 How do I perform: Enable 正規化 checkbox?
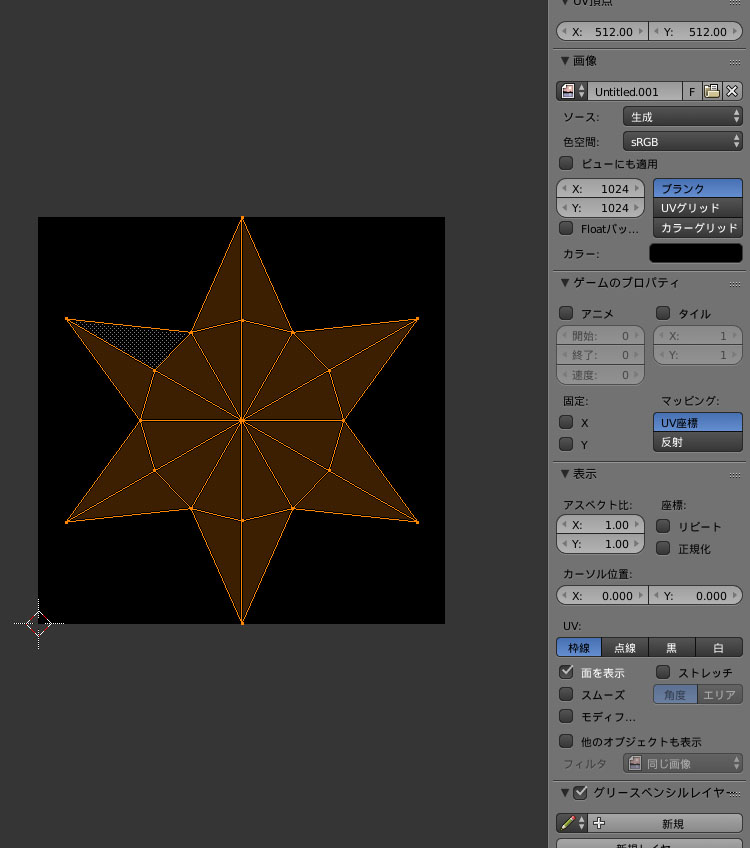663,548
